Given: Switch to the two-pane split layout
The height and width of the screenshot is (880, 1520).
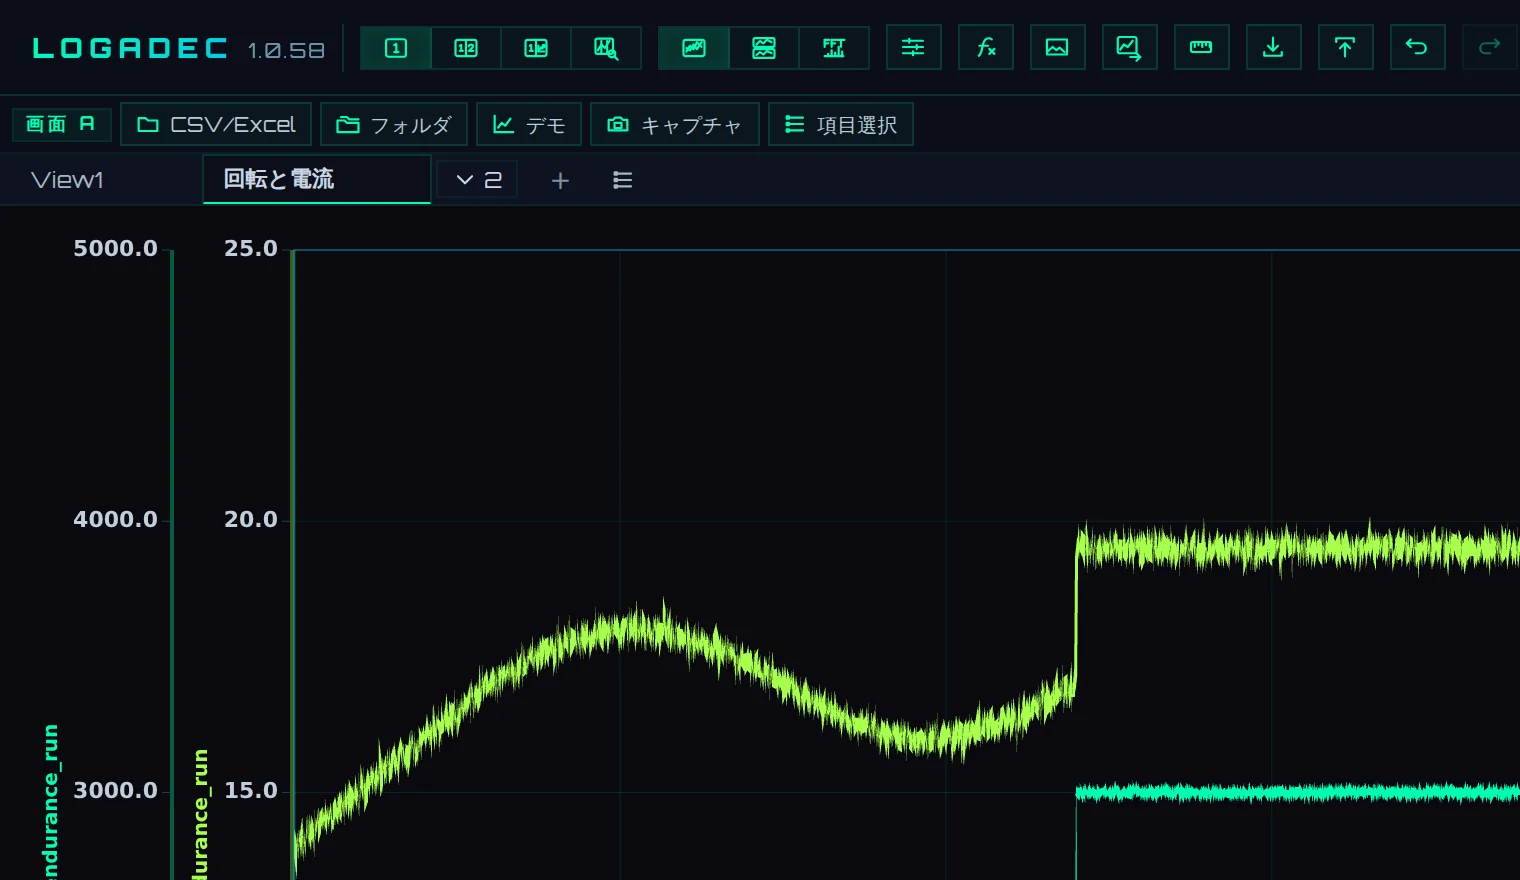Looking at the screenshot, I should click(x=466, y=48).
